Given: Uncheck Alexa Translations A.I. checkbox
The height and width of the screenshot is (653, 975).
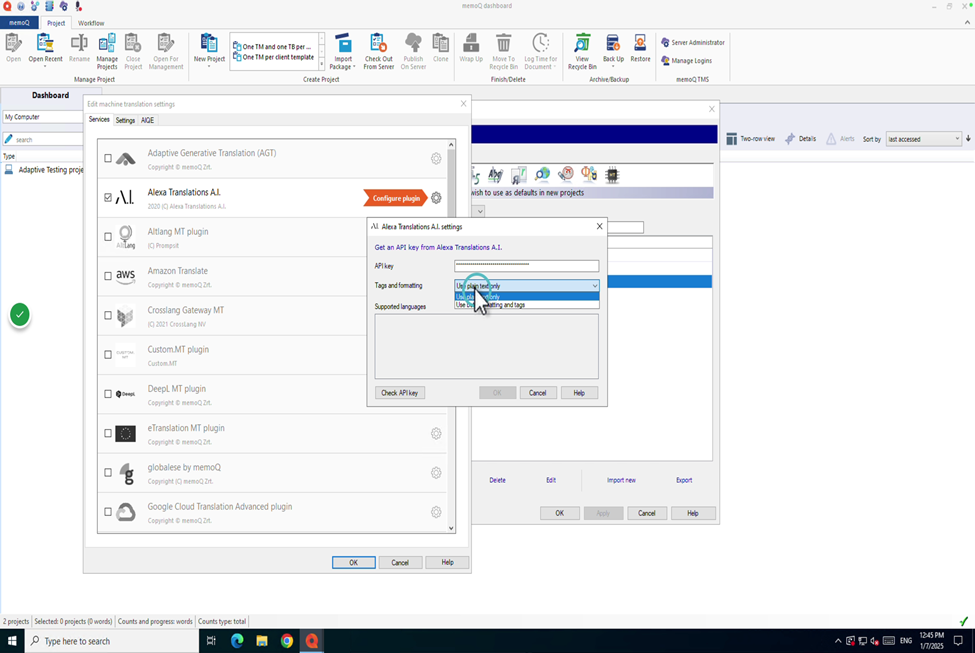Looking at the screenshot, I should 108,197.
